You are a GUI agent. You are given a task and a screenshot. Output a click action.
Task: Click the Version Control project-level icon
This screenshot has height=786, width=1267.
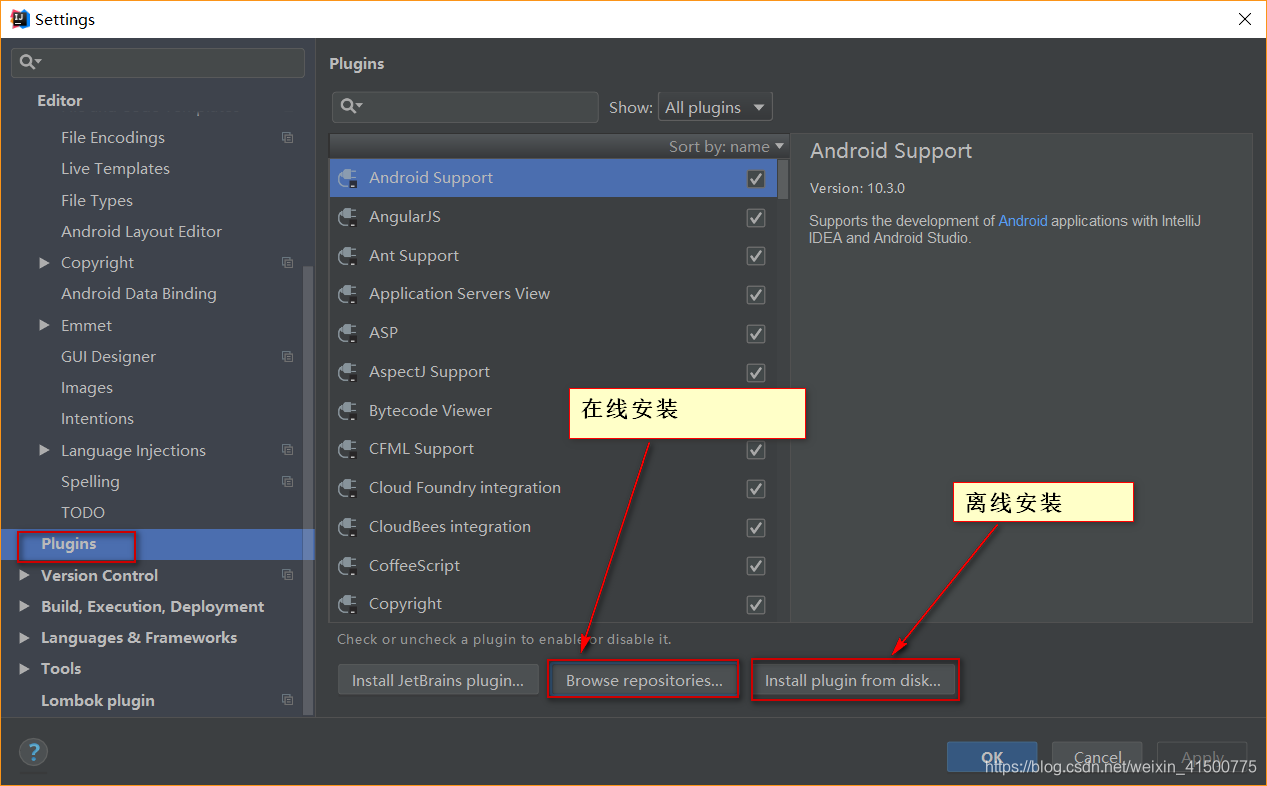pyautogui.click(x=288, y=575)
